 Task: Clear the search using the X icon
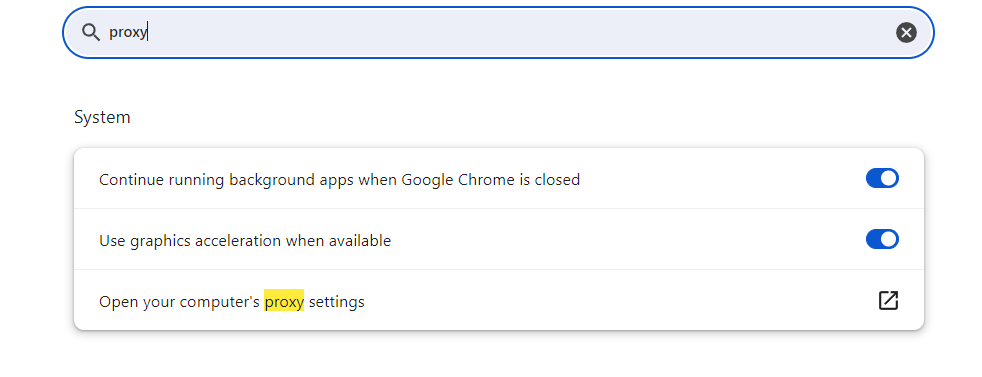(x=906, y=33)
